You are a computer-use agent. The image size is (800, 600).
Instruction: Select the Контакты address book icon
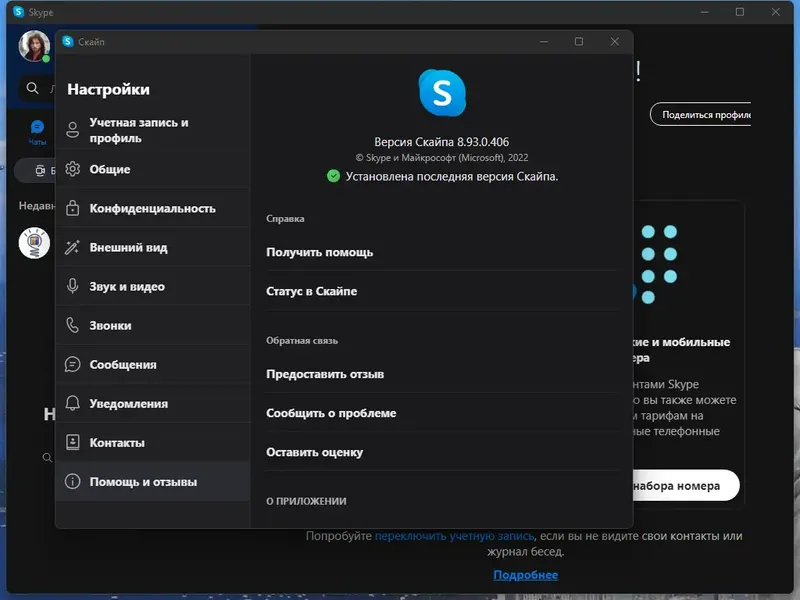click(72, 441)
